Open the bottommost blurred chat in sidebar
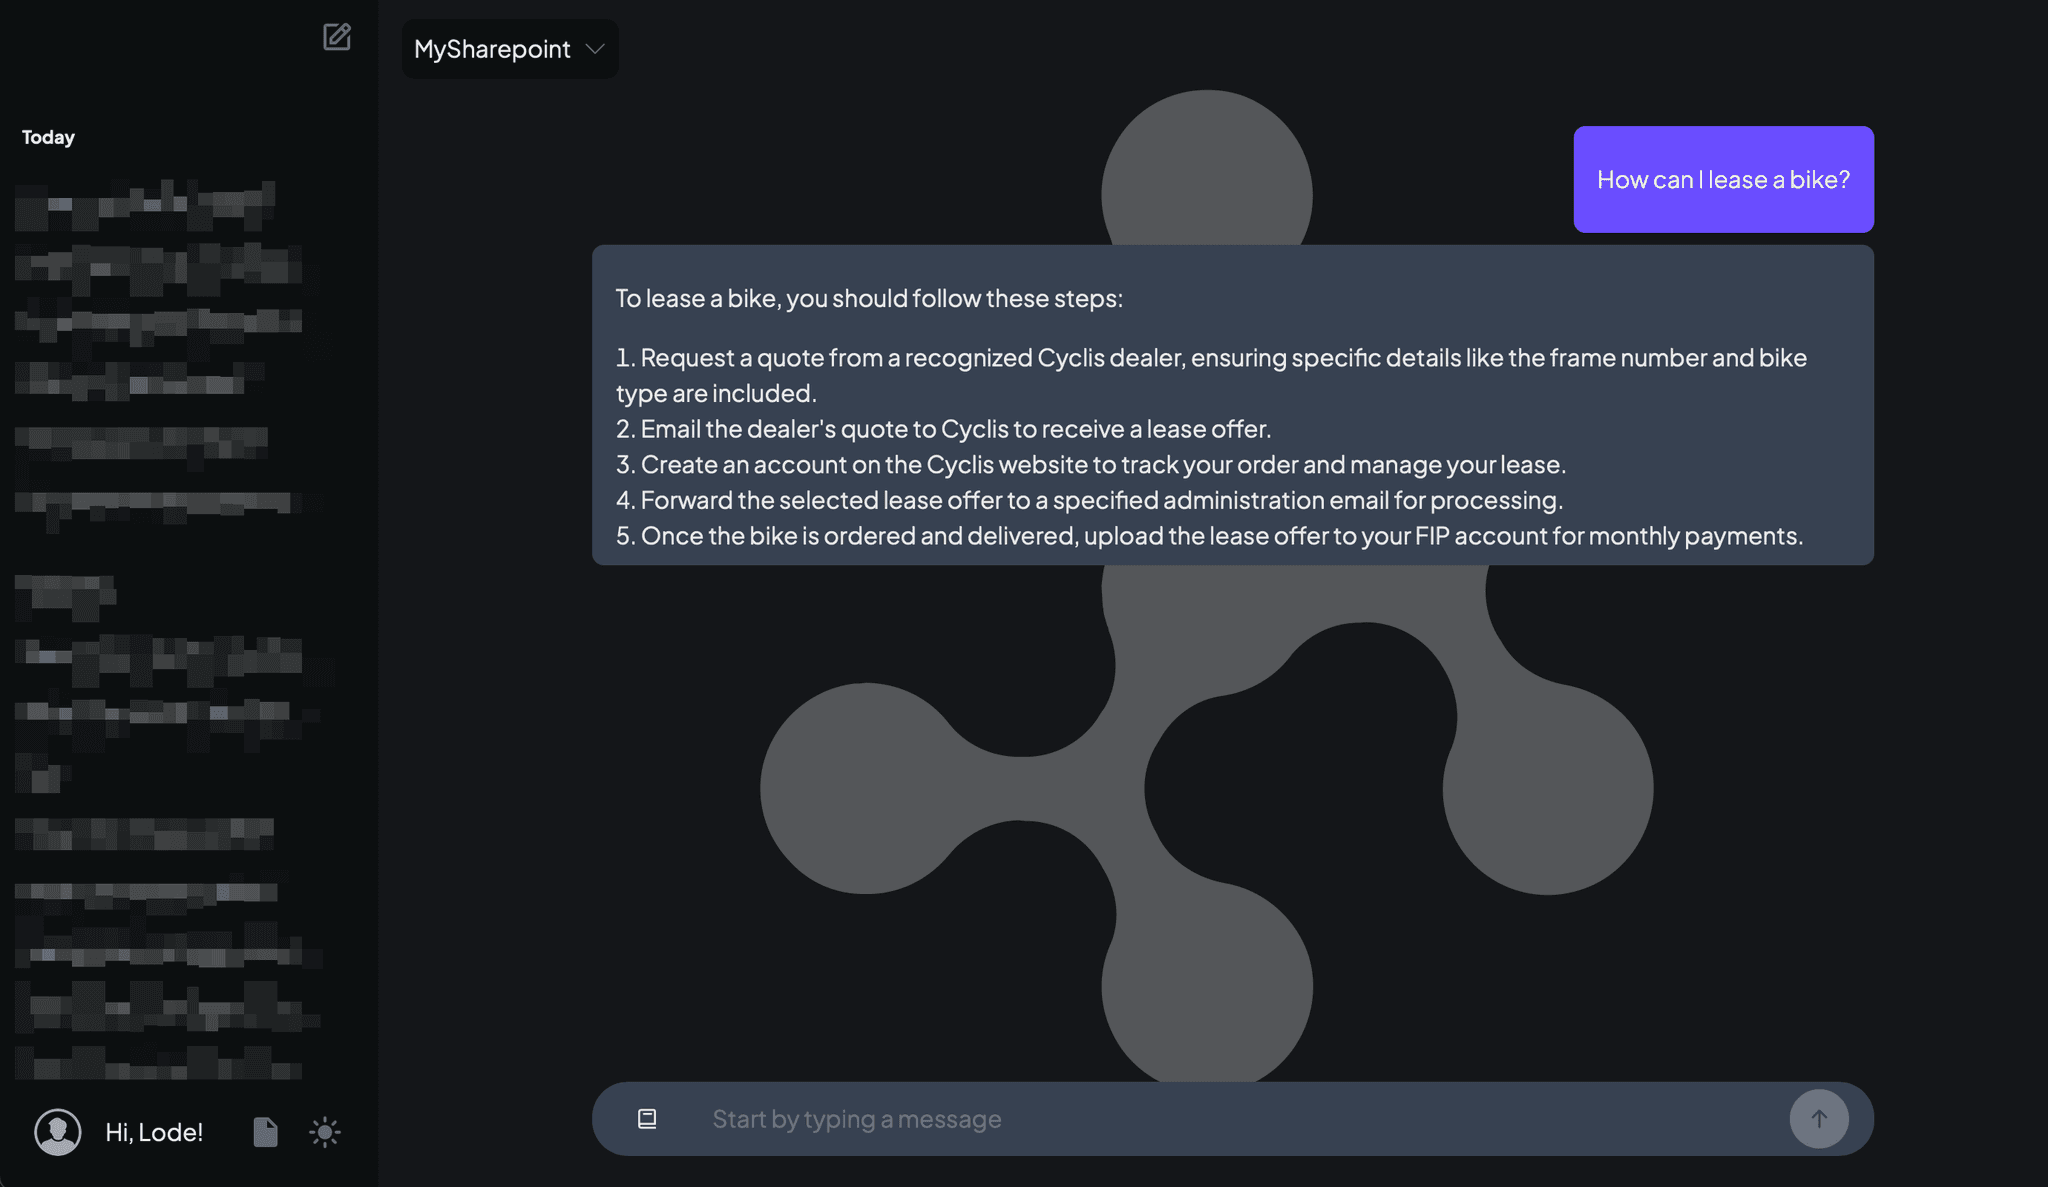Viewport: 2048px width, 1187px height. click(160, 1062)
